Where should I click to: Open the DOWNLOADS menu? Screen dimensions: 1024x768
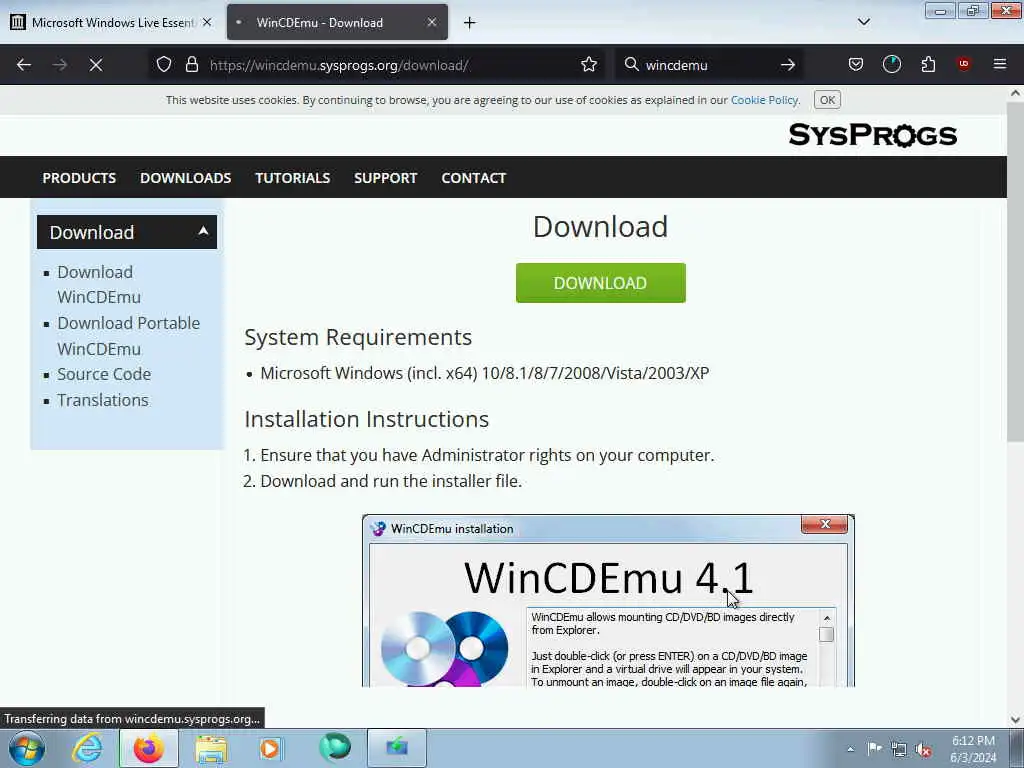[185, 178]
